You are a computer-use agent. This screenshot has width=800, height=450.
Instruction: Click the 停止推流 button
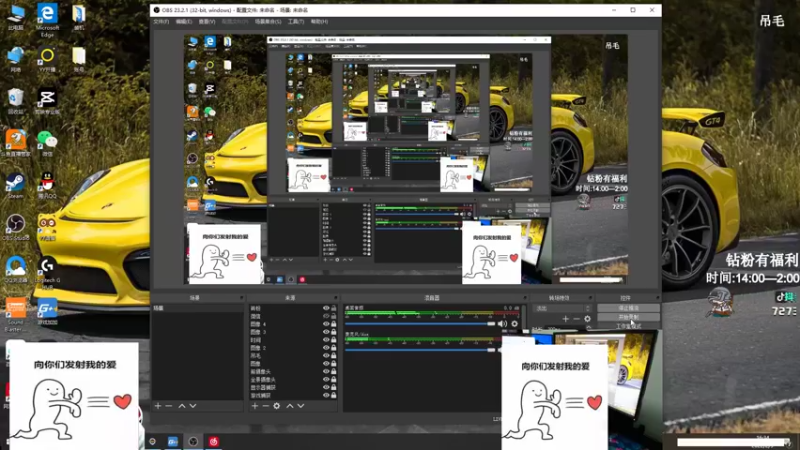click(x=628, y=308)
